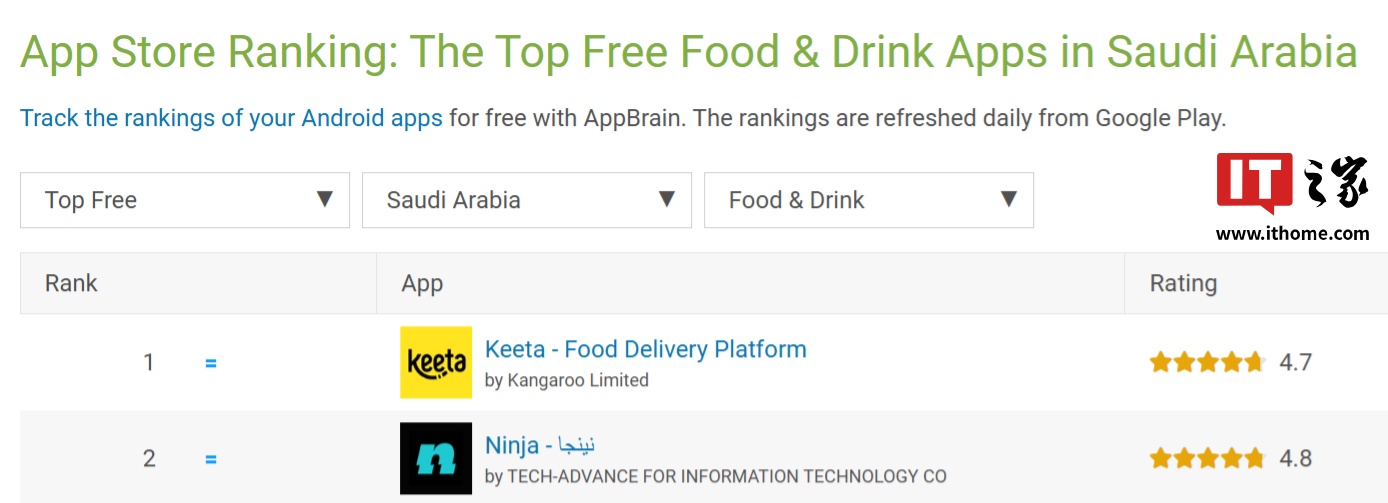Open the Saudi Arabia country dropdown
The image size is (1388, 503).
click(x=526, y=200)
